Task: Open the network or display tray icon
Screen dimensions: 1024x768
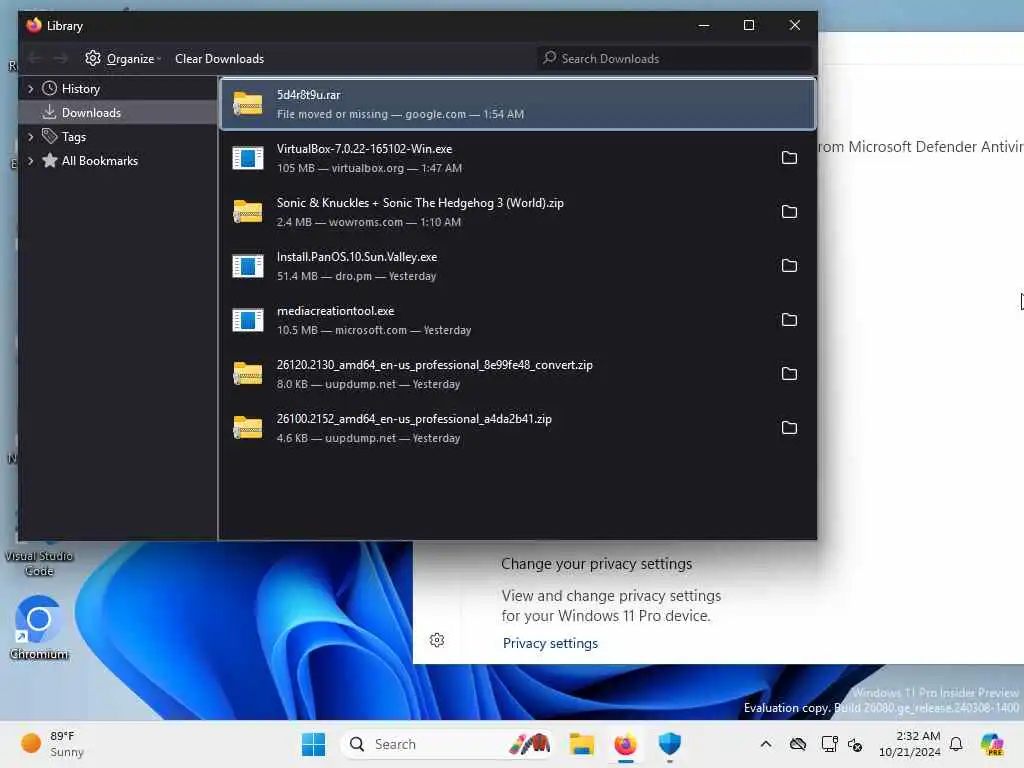Action: tap(829, 744)
